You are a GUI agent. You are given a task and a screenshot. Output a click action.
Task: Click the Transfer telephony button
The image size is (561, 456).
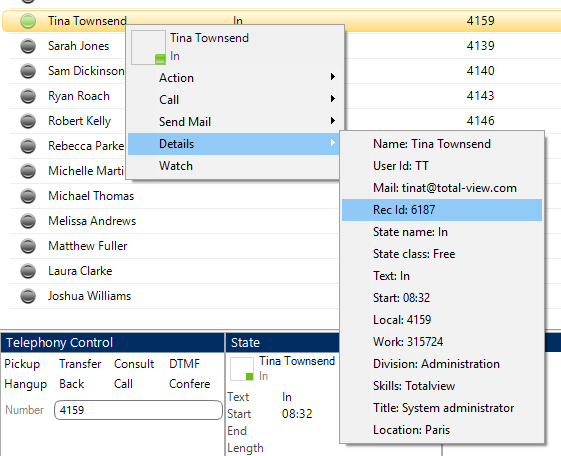[80, 364]
